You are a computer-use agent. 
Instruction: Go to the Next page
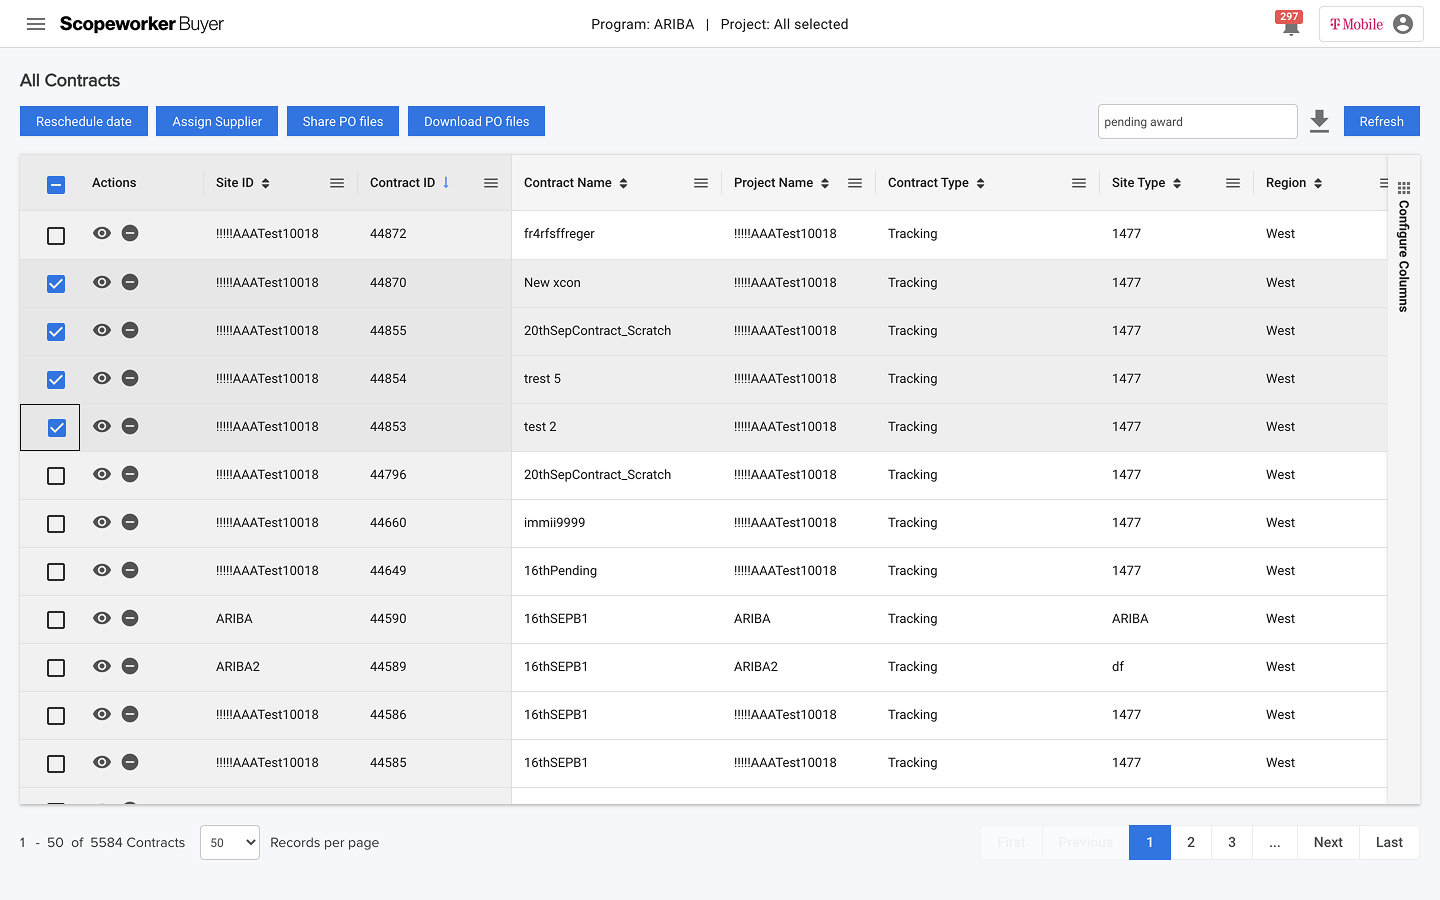pos(1328,842)
